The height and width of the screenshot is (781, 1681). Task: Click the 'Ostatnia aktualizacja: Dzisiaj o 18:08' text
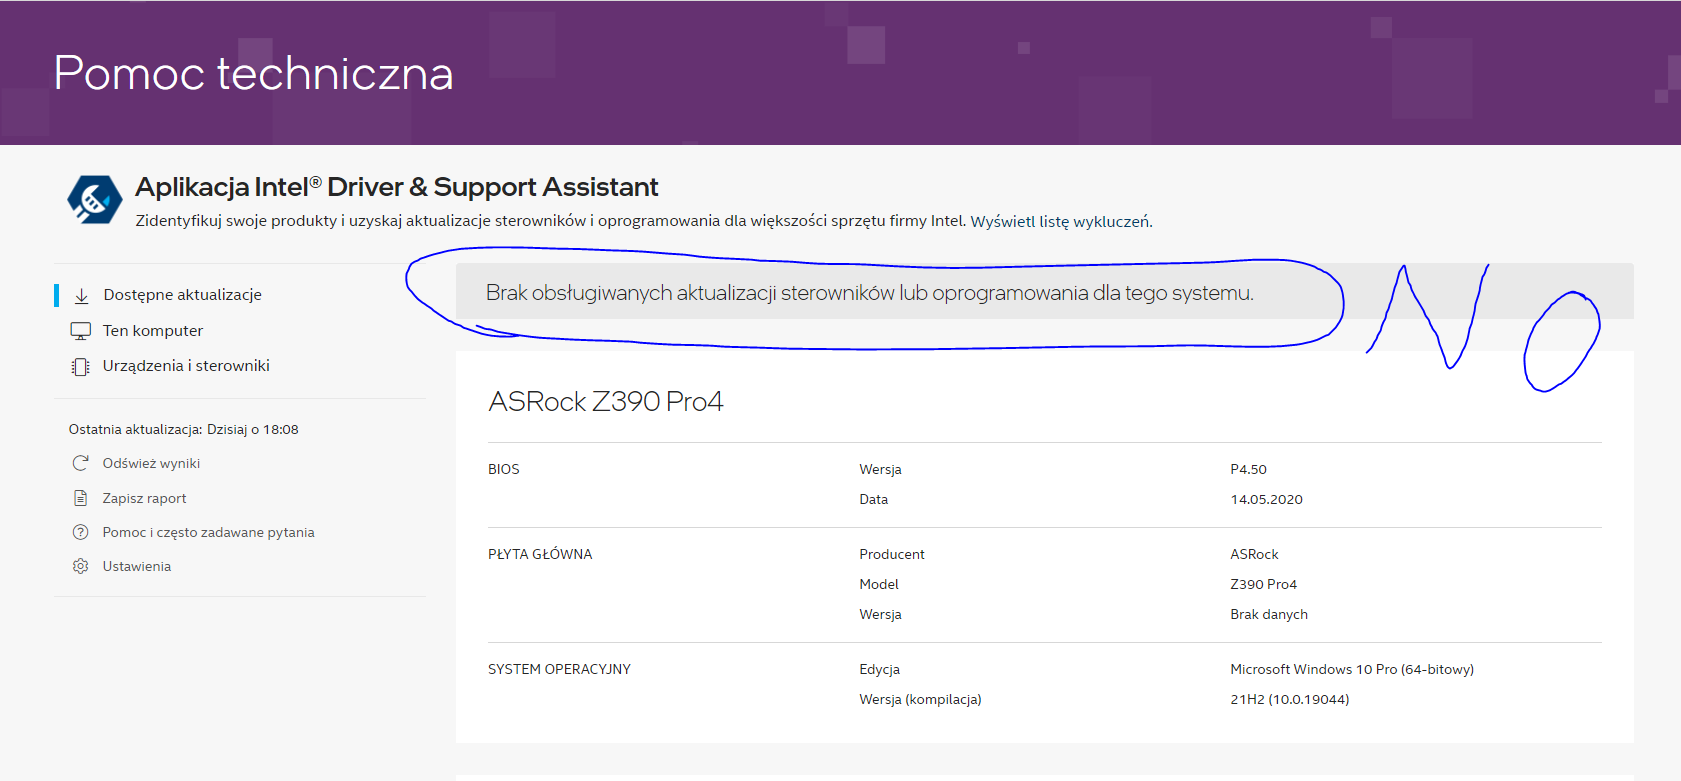(184, 429)
